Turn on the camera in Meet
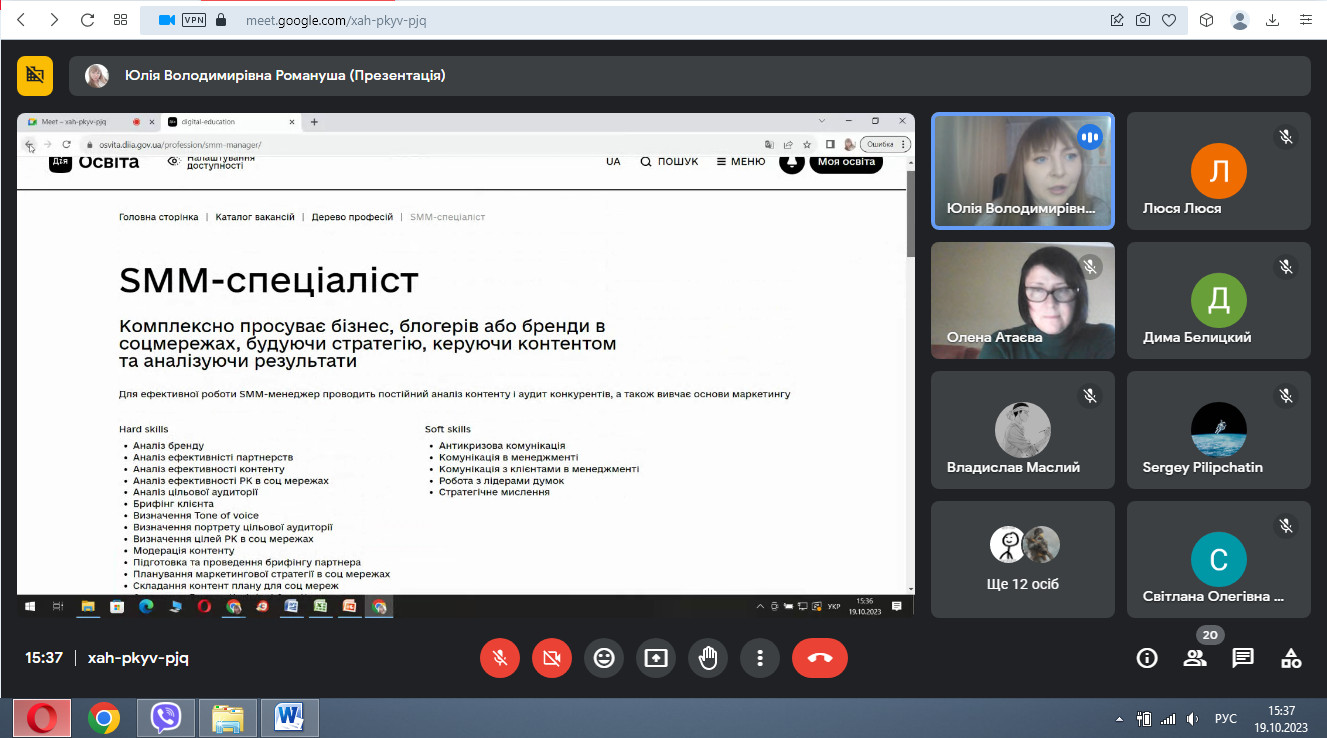Viewport: 1327px width, 738px height. pos(552,658)
